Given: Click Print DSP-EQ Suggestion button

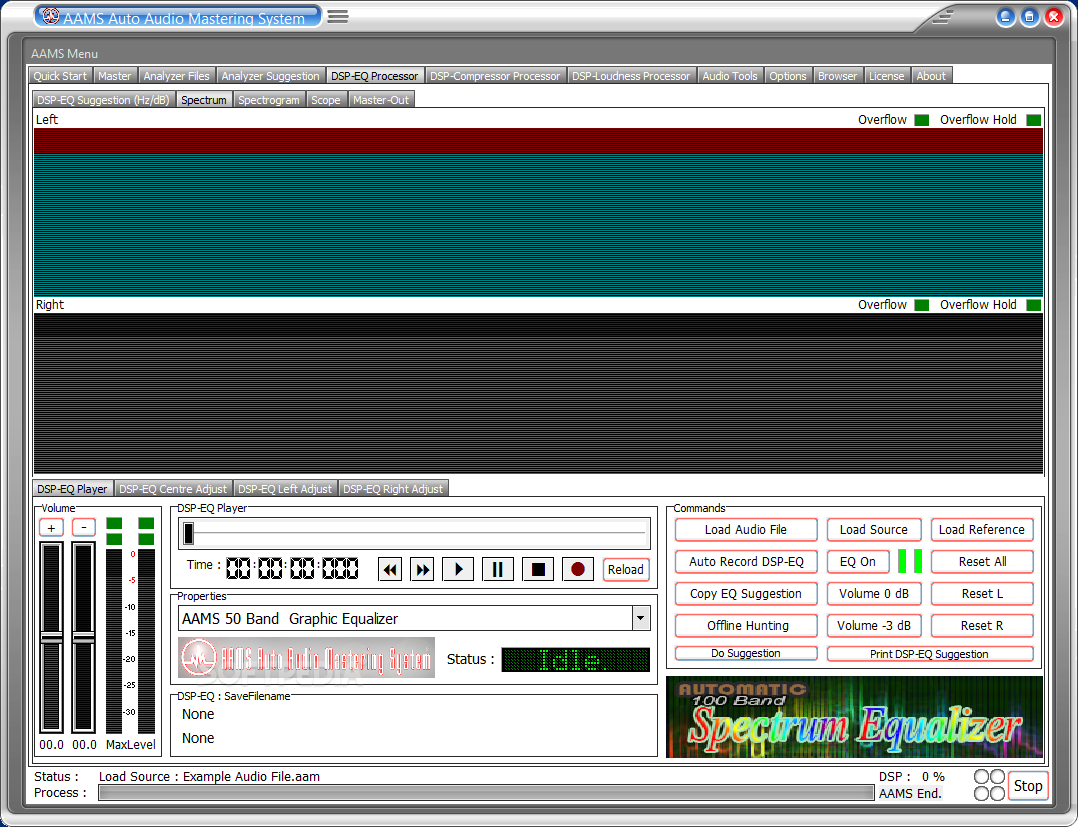Looking at the screenshot, I should coord(930,654).
